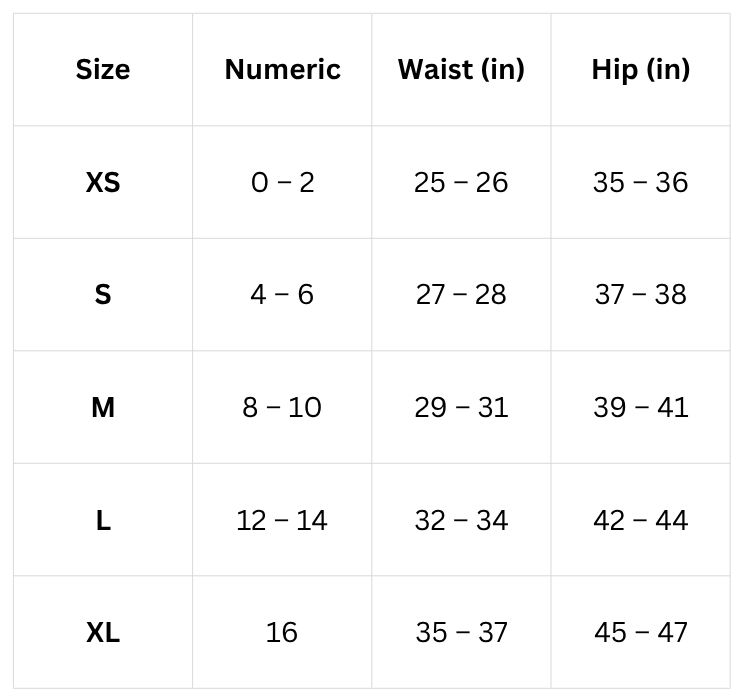Click hip value 45 – 47
Screen dimensions: 740x700
pyautogui.click(x=640, y=633)
